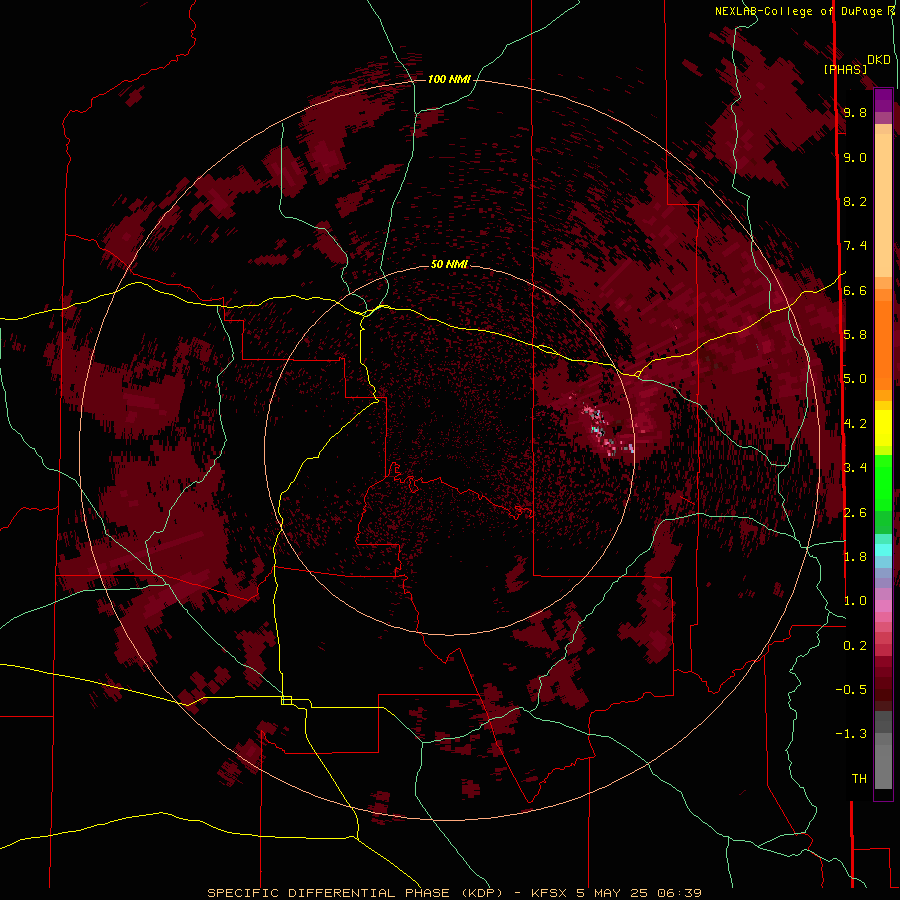Click the purple top segment of color bar

[883, 100]
